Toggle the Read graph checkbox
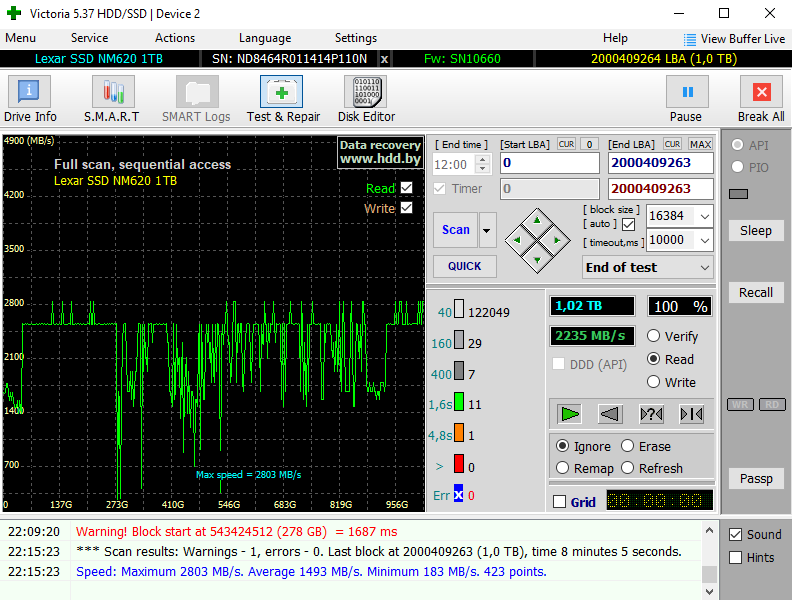 click(x=407, y=188)
